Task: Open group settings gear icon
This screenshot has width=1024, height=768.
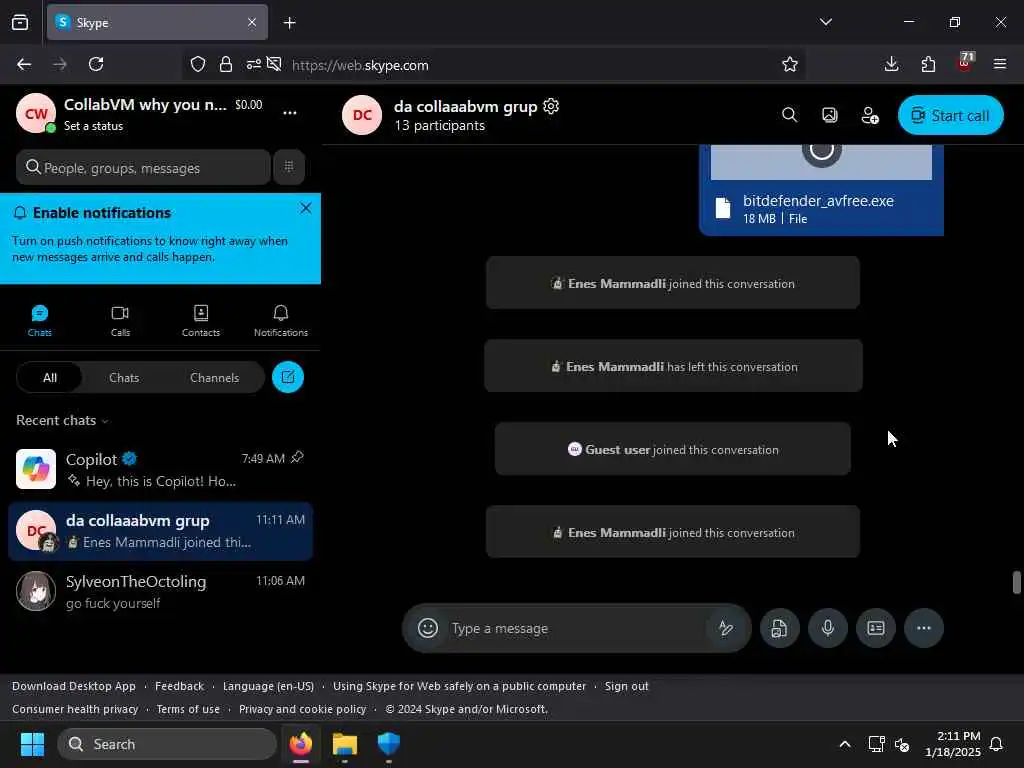Action: 551,106
